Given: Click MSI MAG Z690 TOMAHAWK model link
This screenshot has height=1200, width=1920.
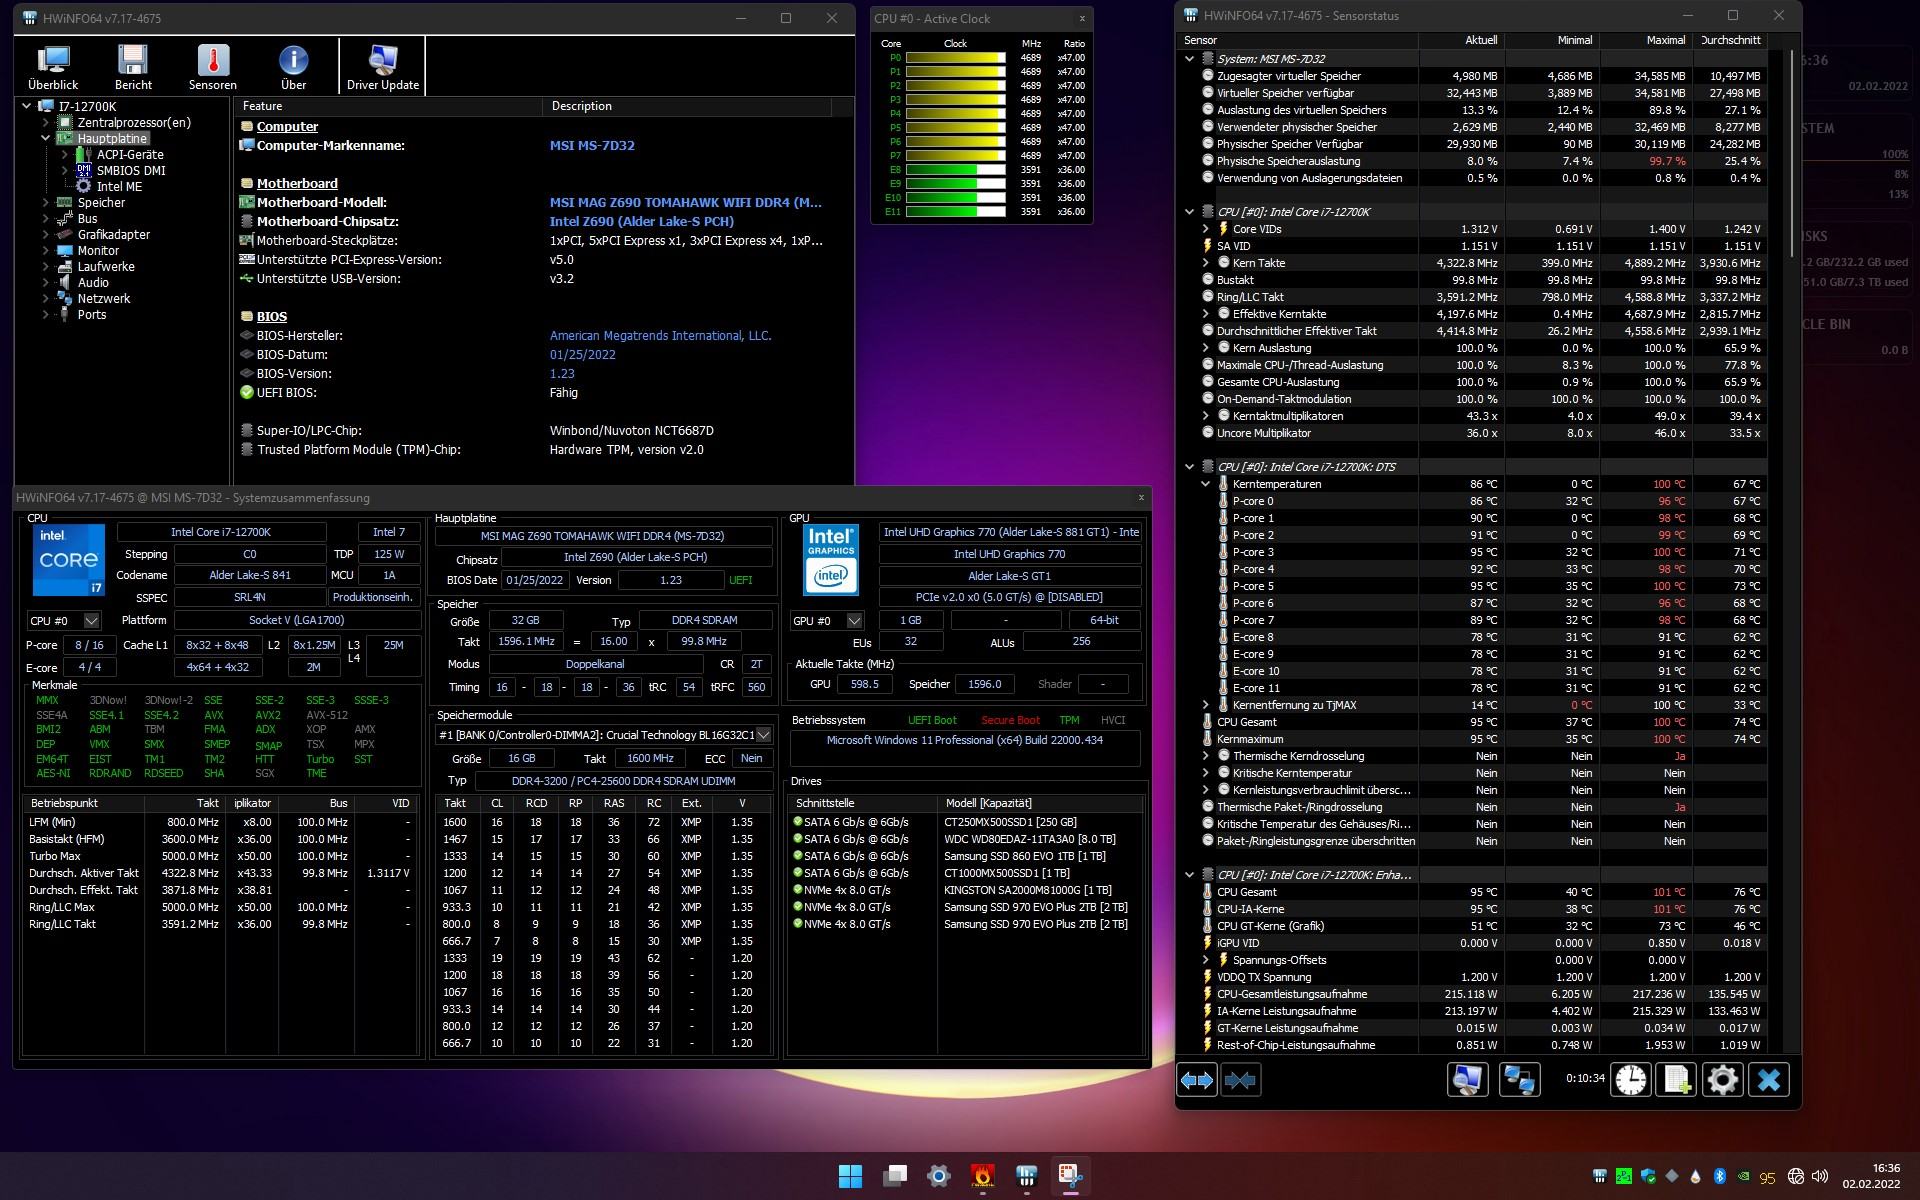Looking at the screenshot, I should (686, 202).
